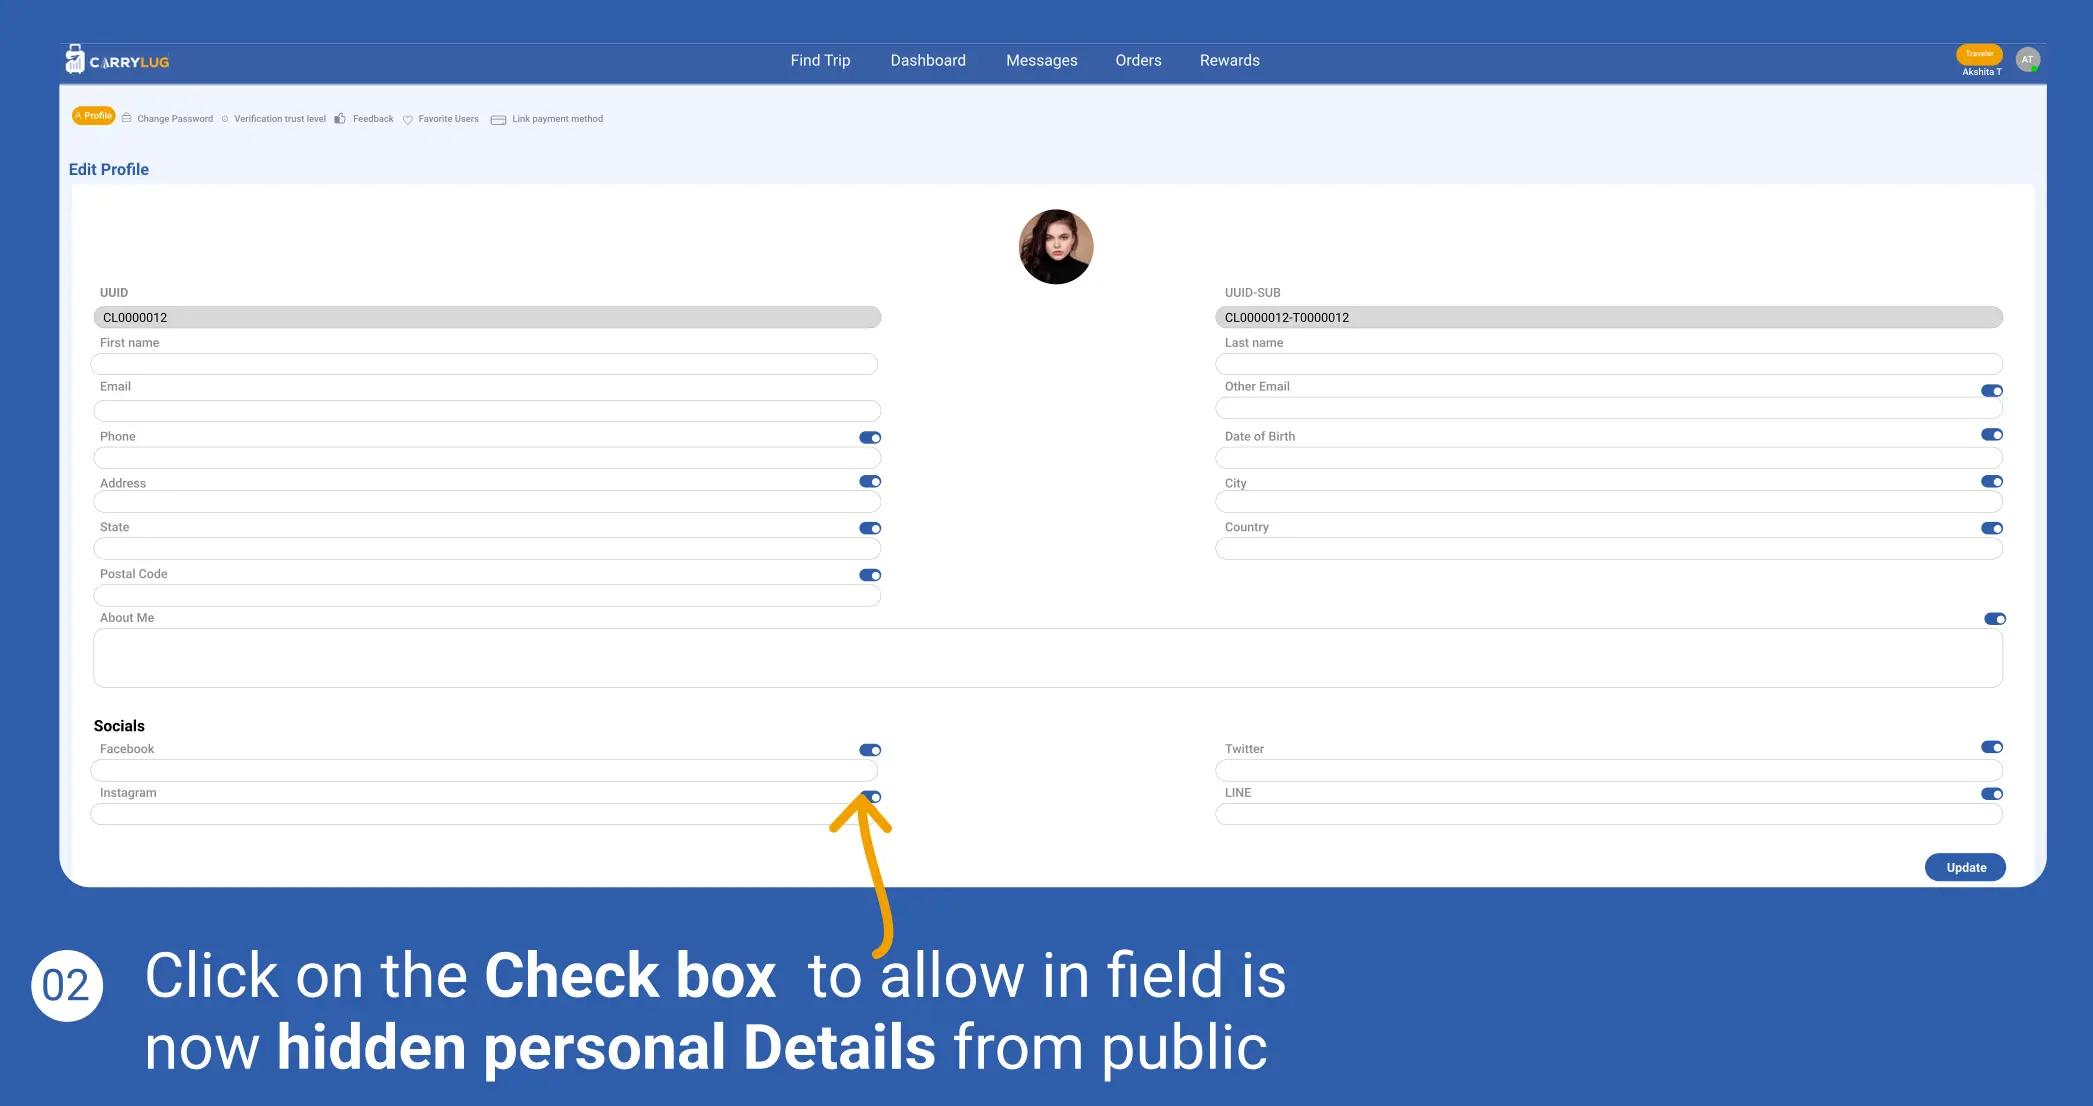This screenshot has width=2093, height=1106.
Task: Toggle Address visibility switch
Action: click(x=870, y=482)
